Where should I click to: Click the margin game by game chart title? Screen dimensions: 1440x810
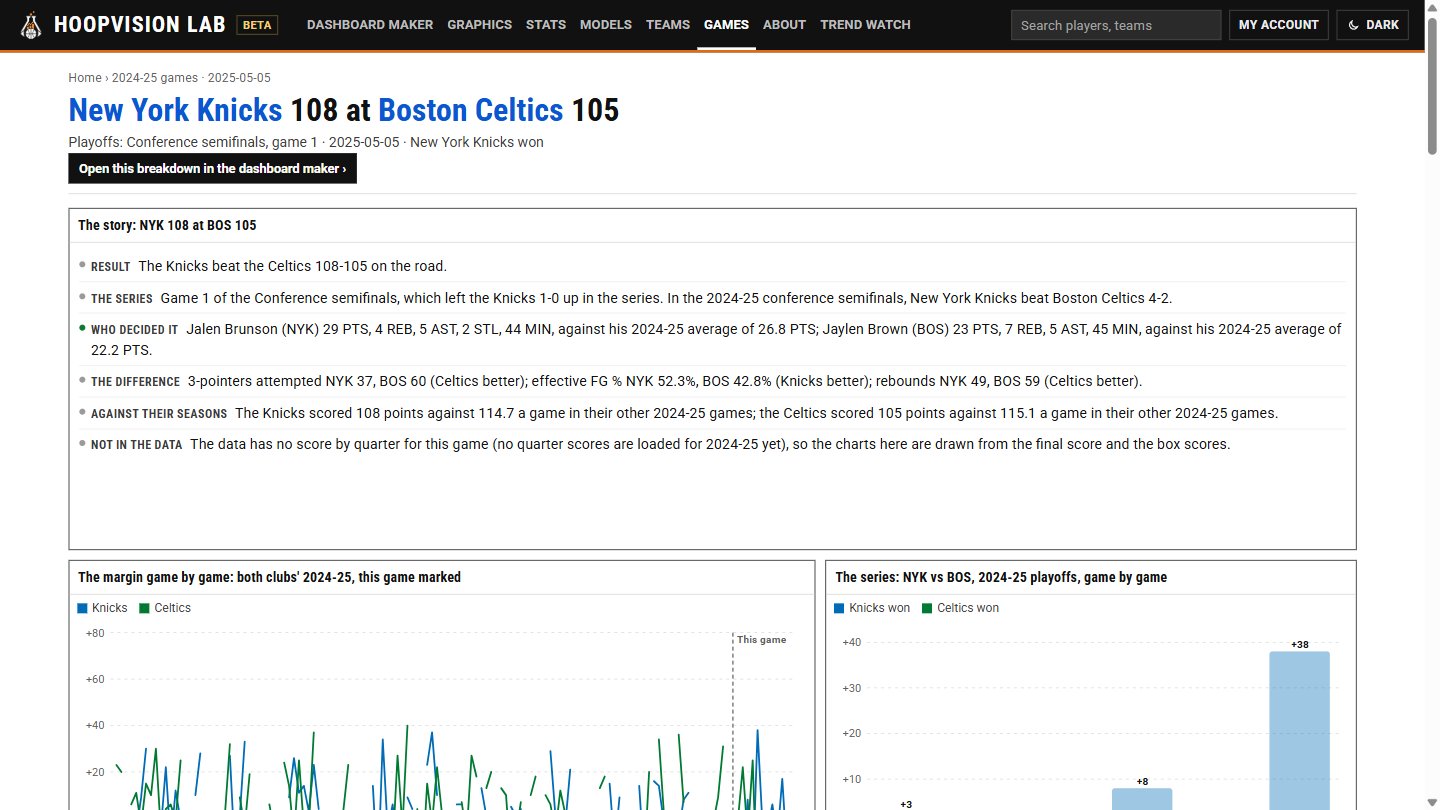tap(270, 577)
